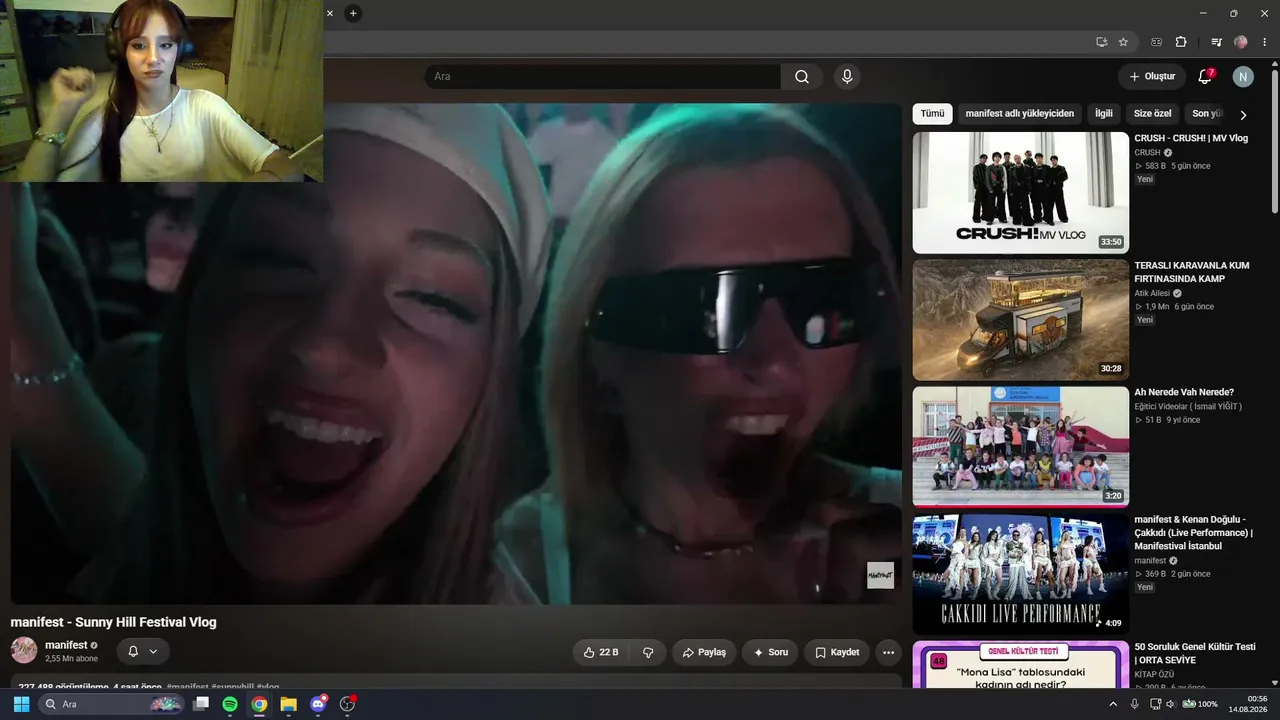
Task: Select the Tümü filter chip
Action: [932, 114]
